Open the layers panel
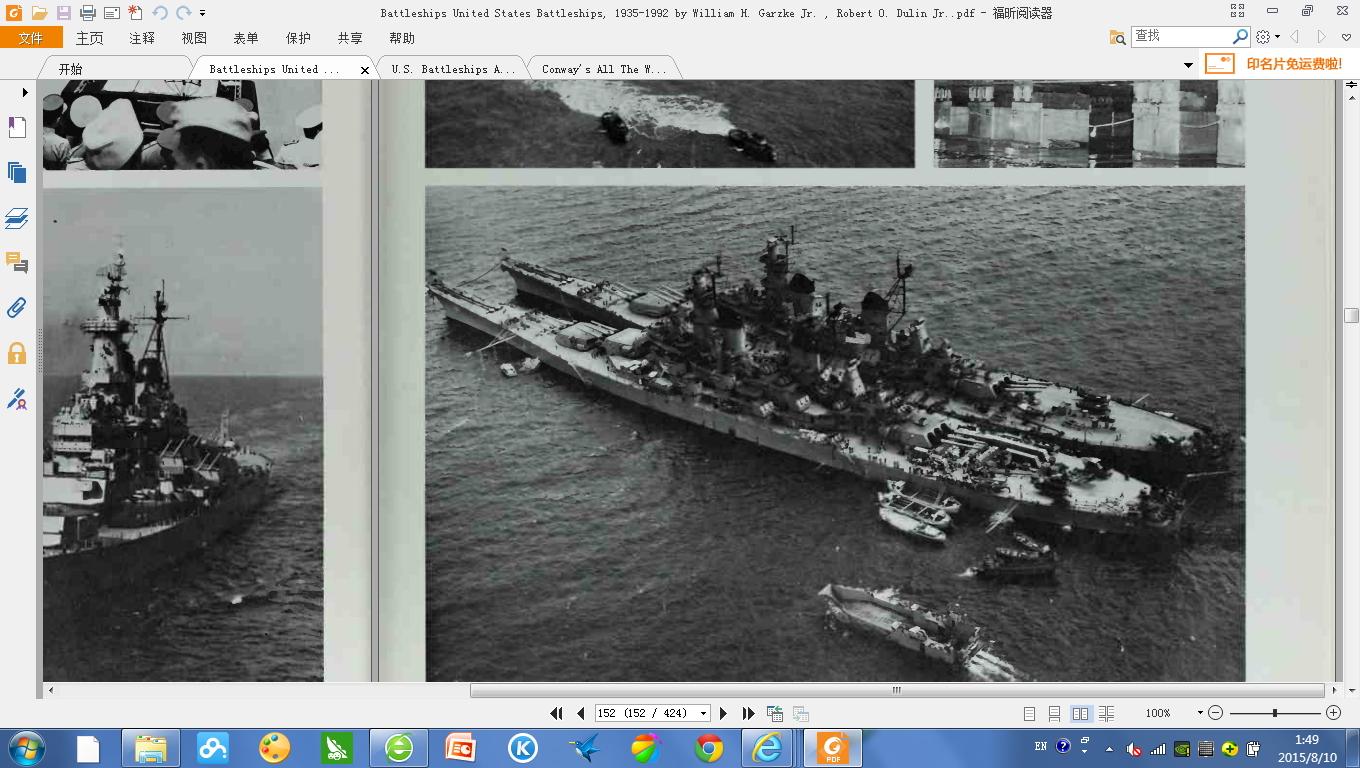 17,218
